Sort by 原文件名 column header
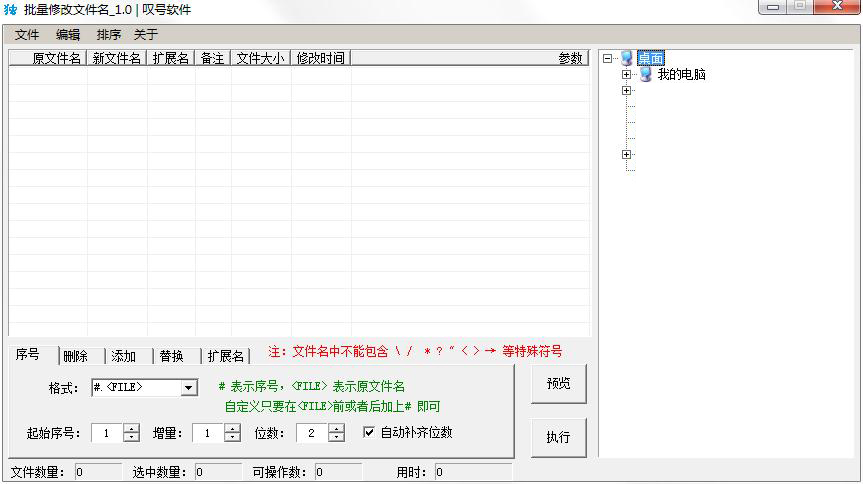 pyautogui.click(x=48, y=58)
